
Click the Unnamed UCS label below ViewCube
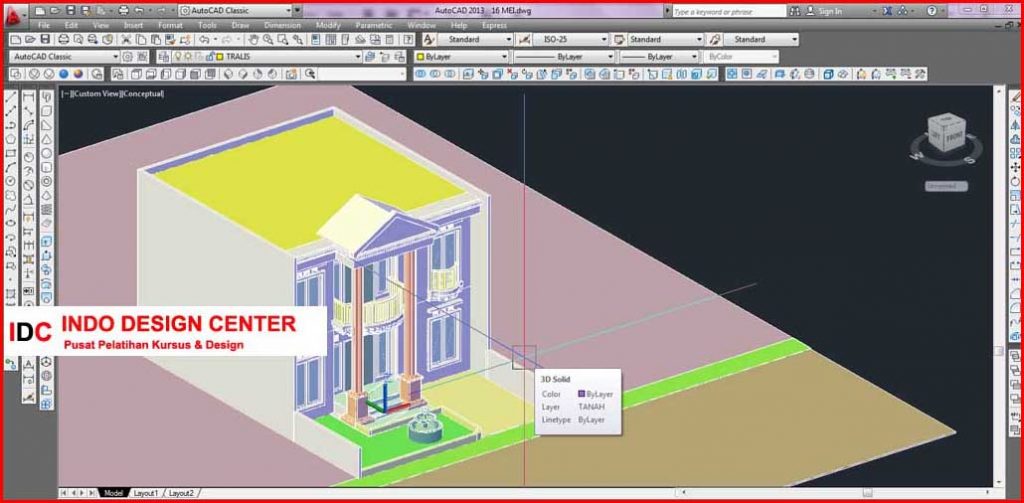coord(946,186)
